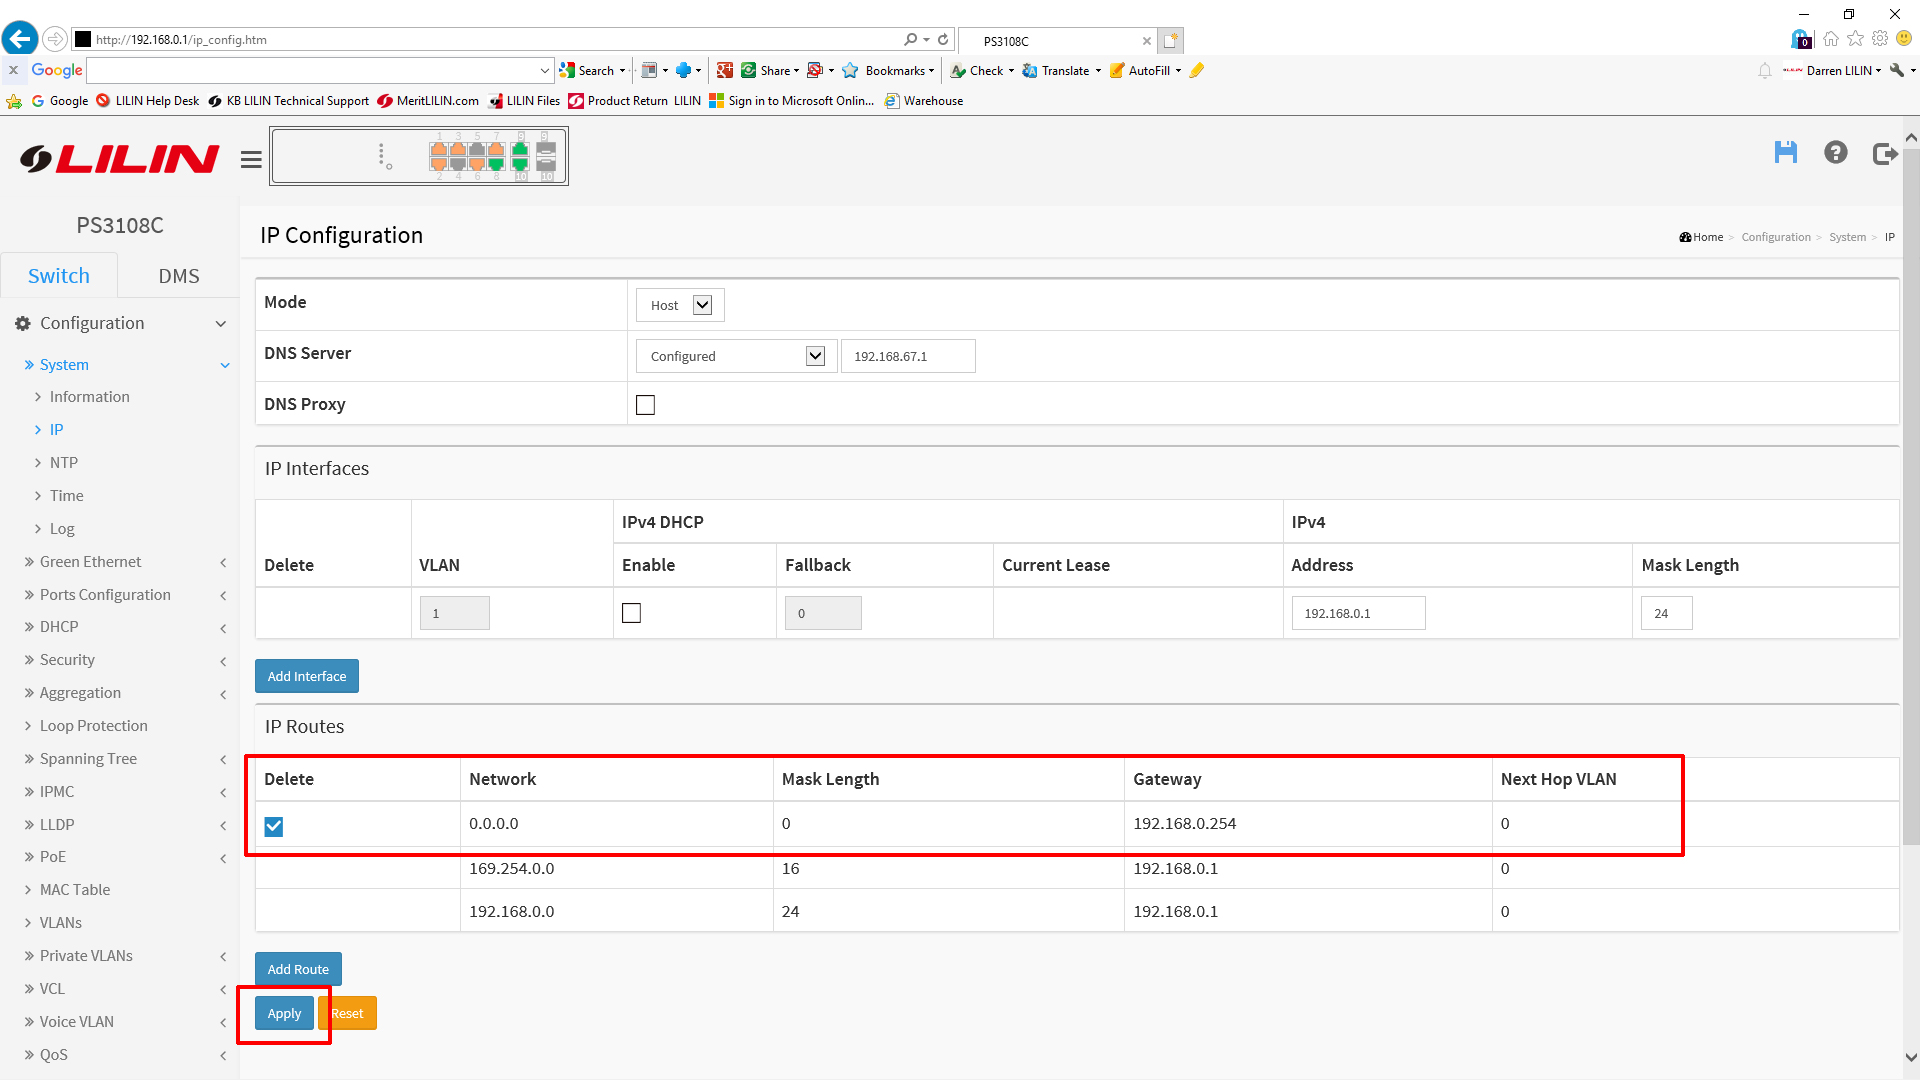
Task: Open the help question mark icon
Action: pyautogui.click(x=1835, y=153)
